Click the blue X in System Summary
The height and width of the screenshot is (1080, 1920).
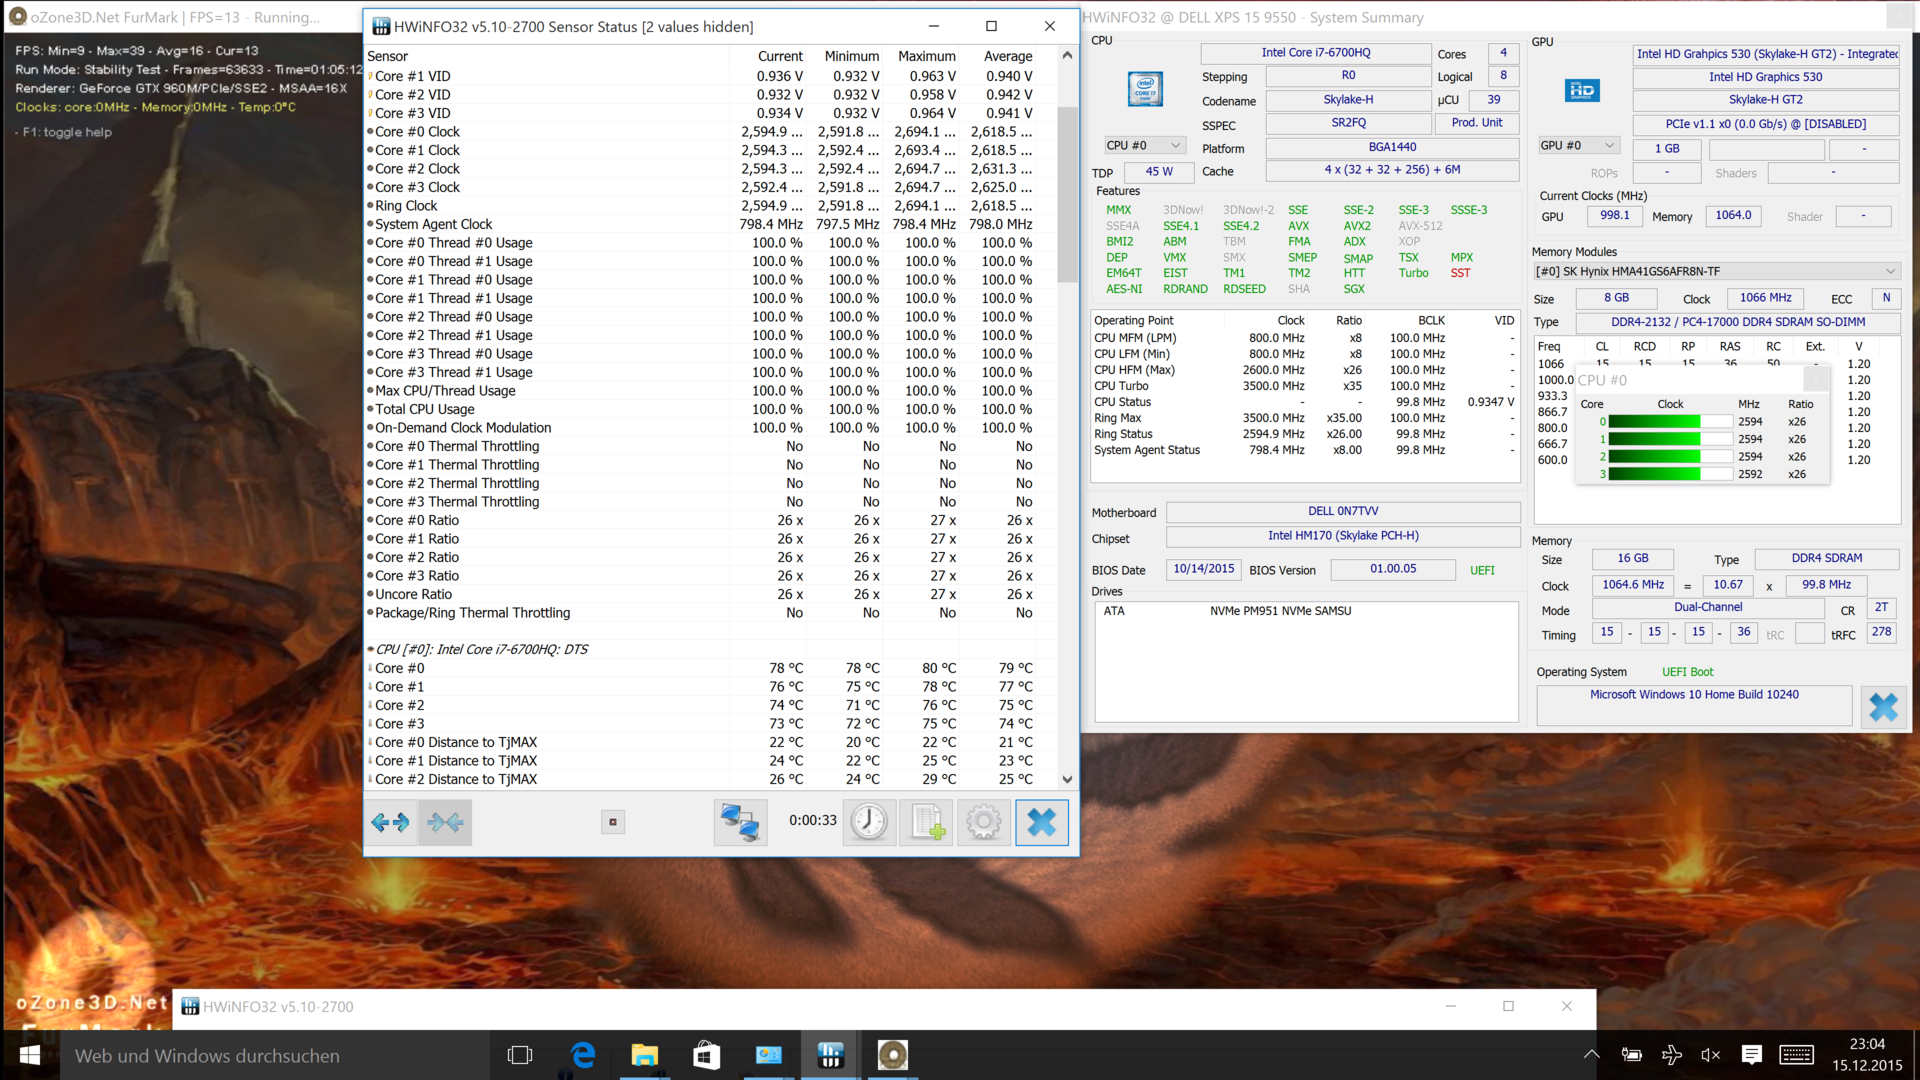click(x=1883, y=707)
